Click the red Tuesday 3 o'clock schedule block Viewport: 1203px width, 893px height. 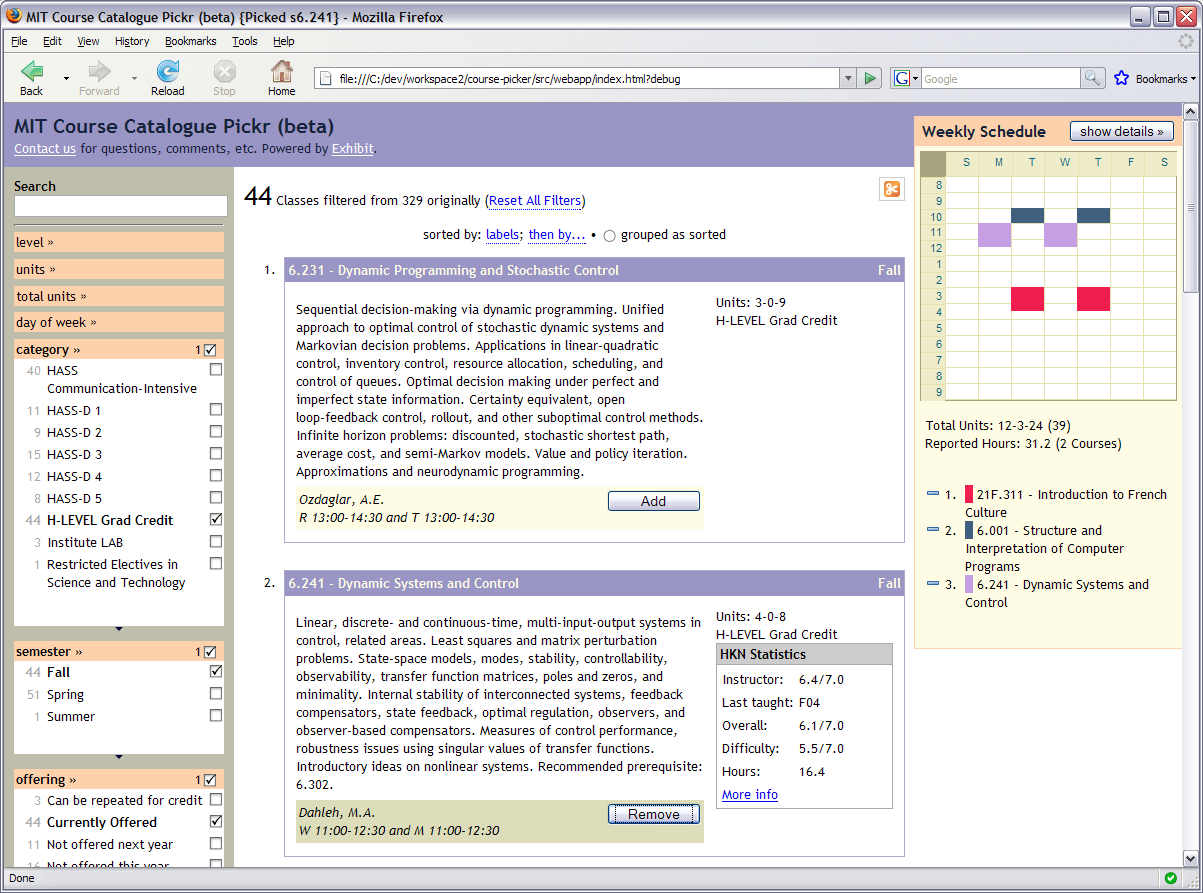[1027, 298]
